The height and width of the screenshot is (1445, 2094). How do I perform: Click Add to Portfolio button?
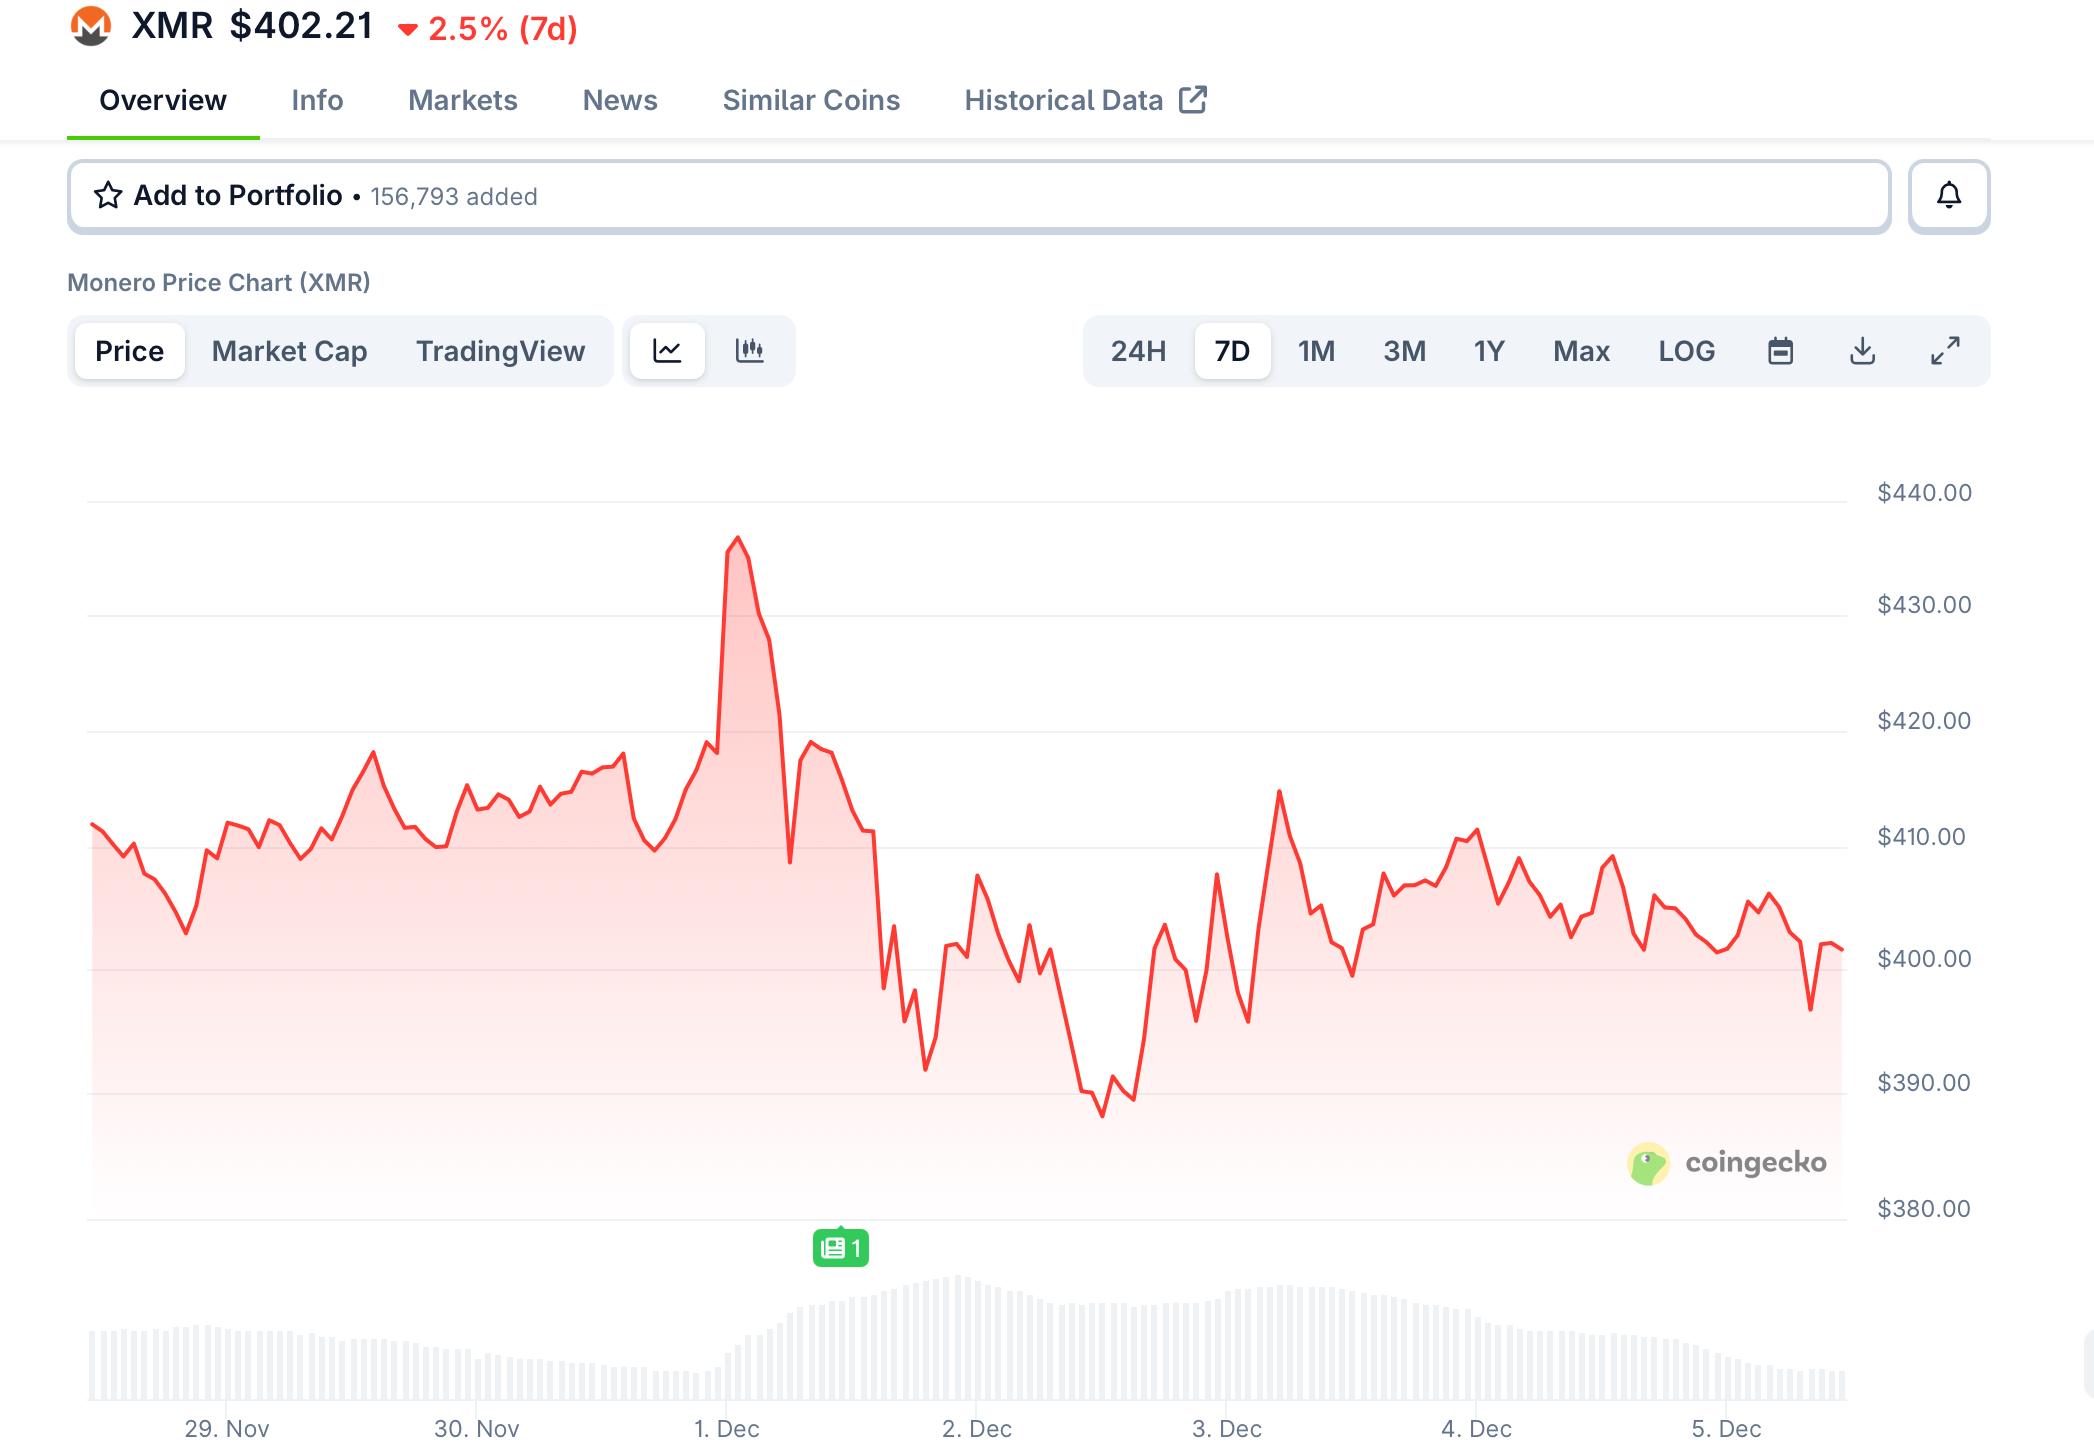(x=238, y=195)
